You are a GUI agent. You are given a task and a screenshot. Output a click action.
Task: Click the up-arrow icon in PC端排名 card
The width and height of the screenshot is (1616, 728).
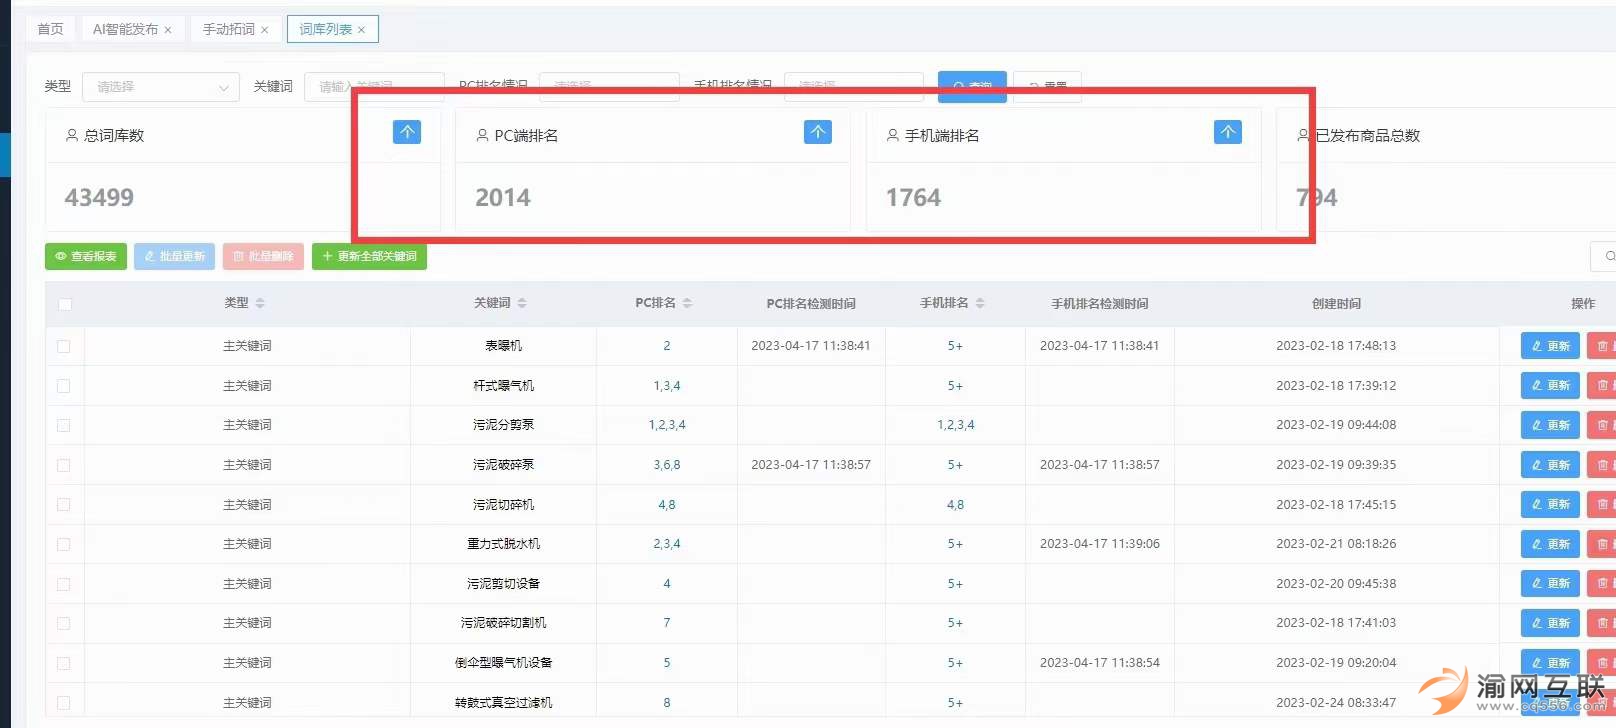(817, 132)
